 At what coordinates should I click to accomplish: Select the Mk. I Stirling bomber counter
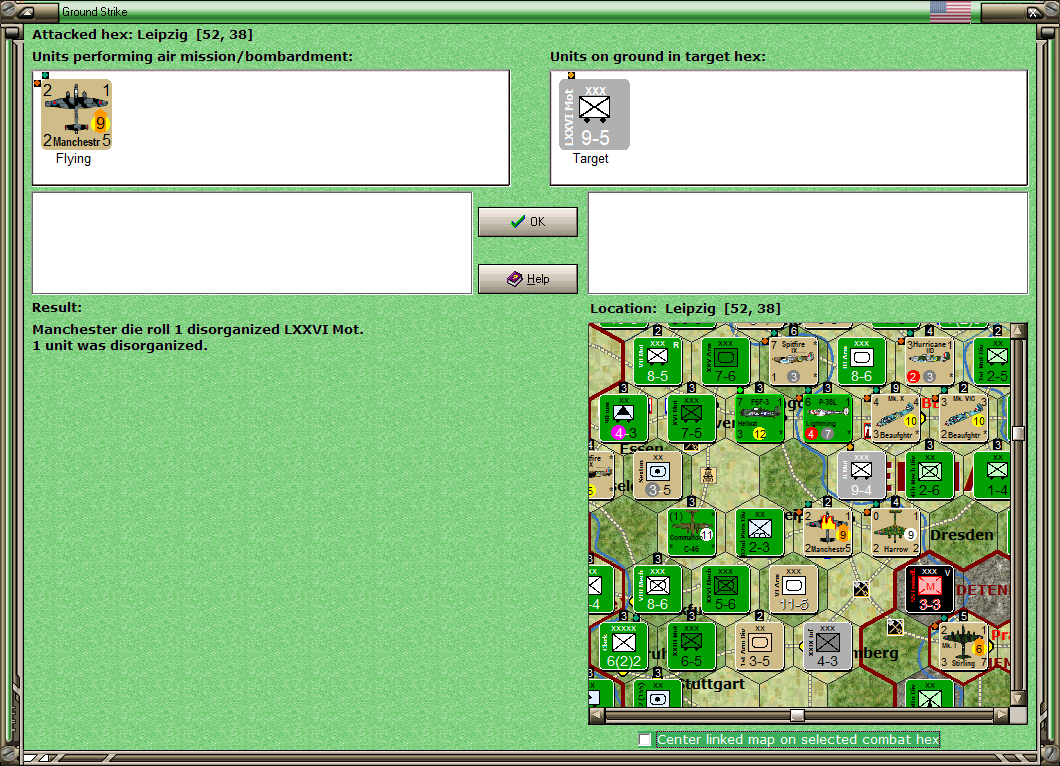pos(964,646)
